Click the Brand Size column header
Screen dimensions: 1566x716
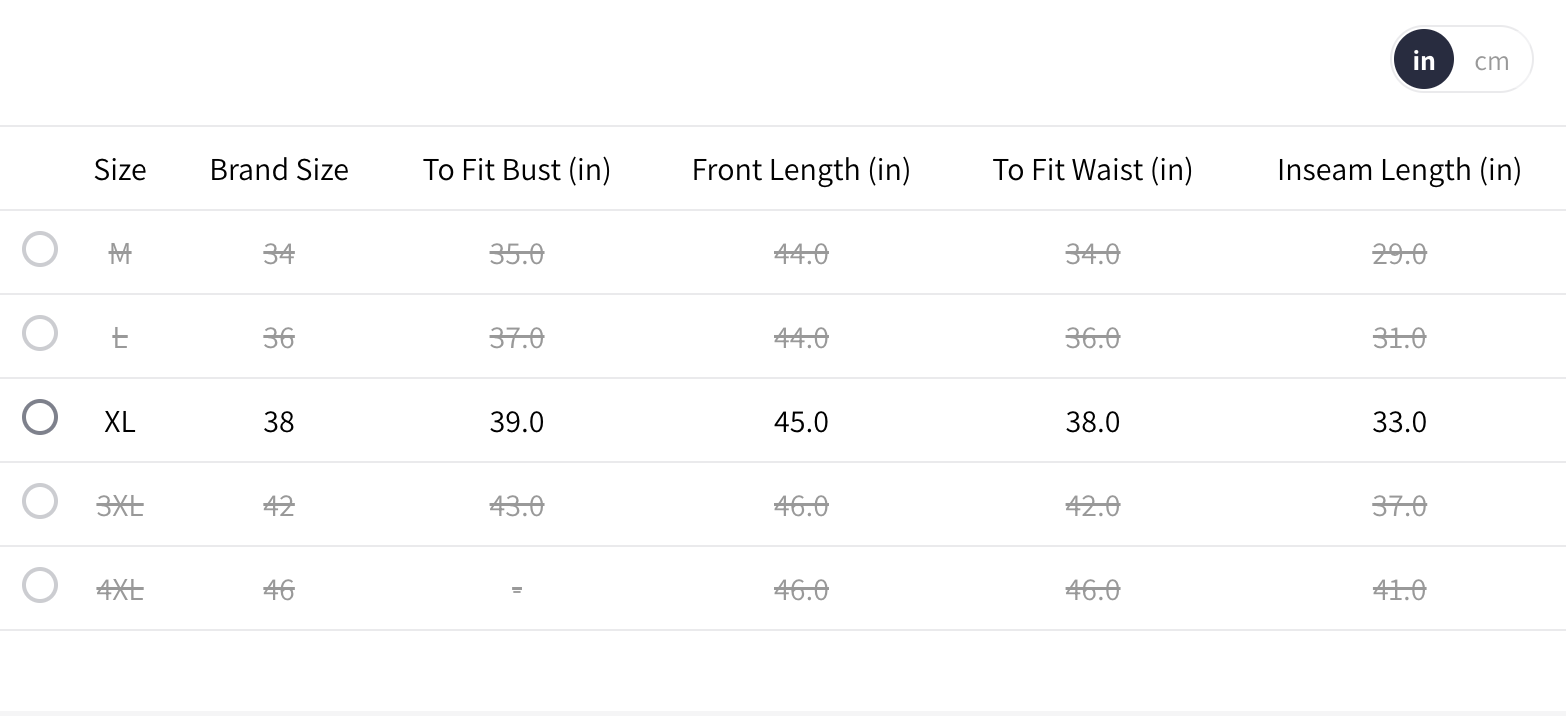click(x=279, y=170)
